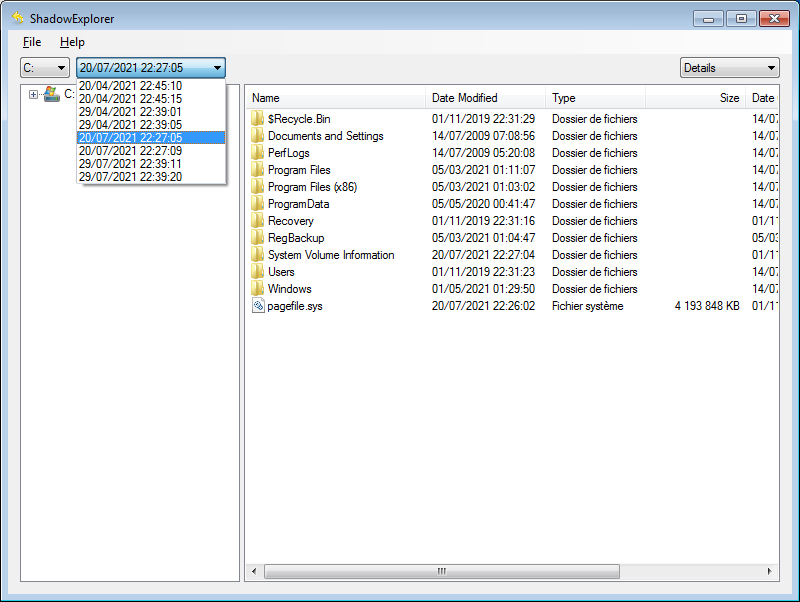Image resolution: width=800 pixels, height=602 pixels.
Task: Click the Documents and Settings folder icon
Action: pyautogui.click(x=258, y=136)
